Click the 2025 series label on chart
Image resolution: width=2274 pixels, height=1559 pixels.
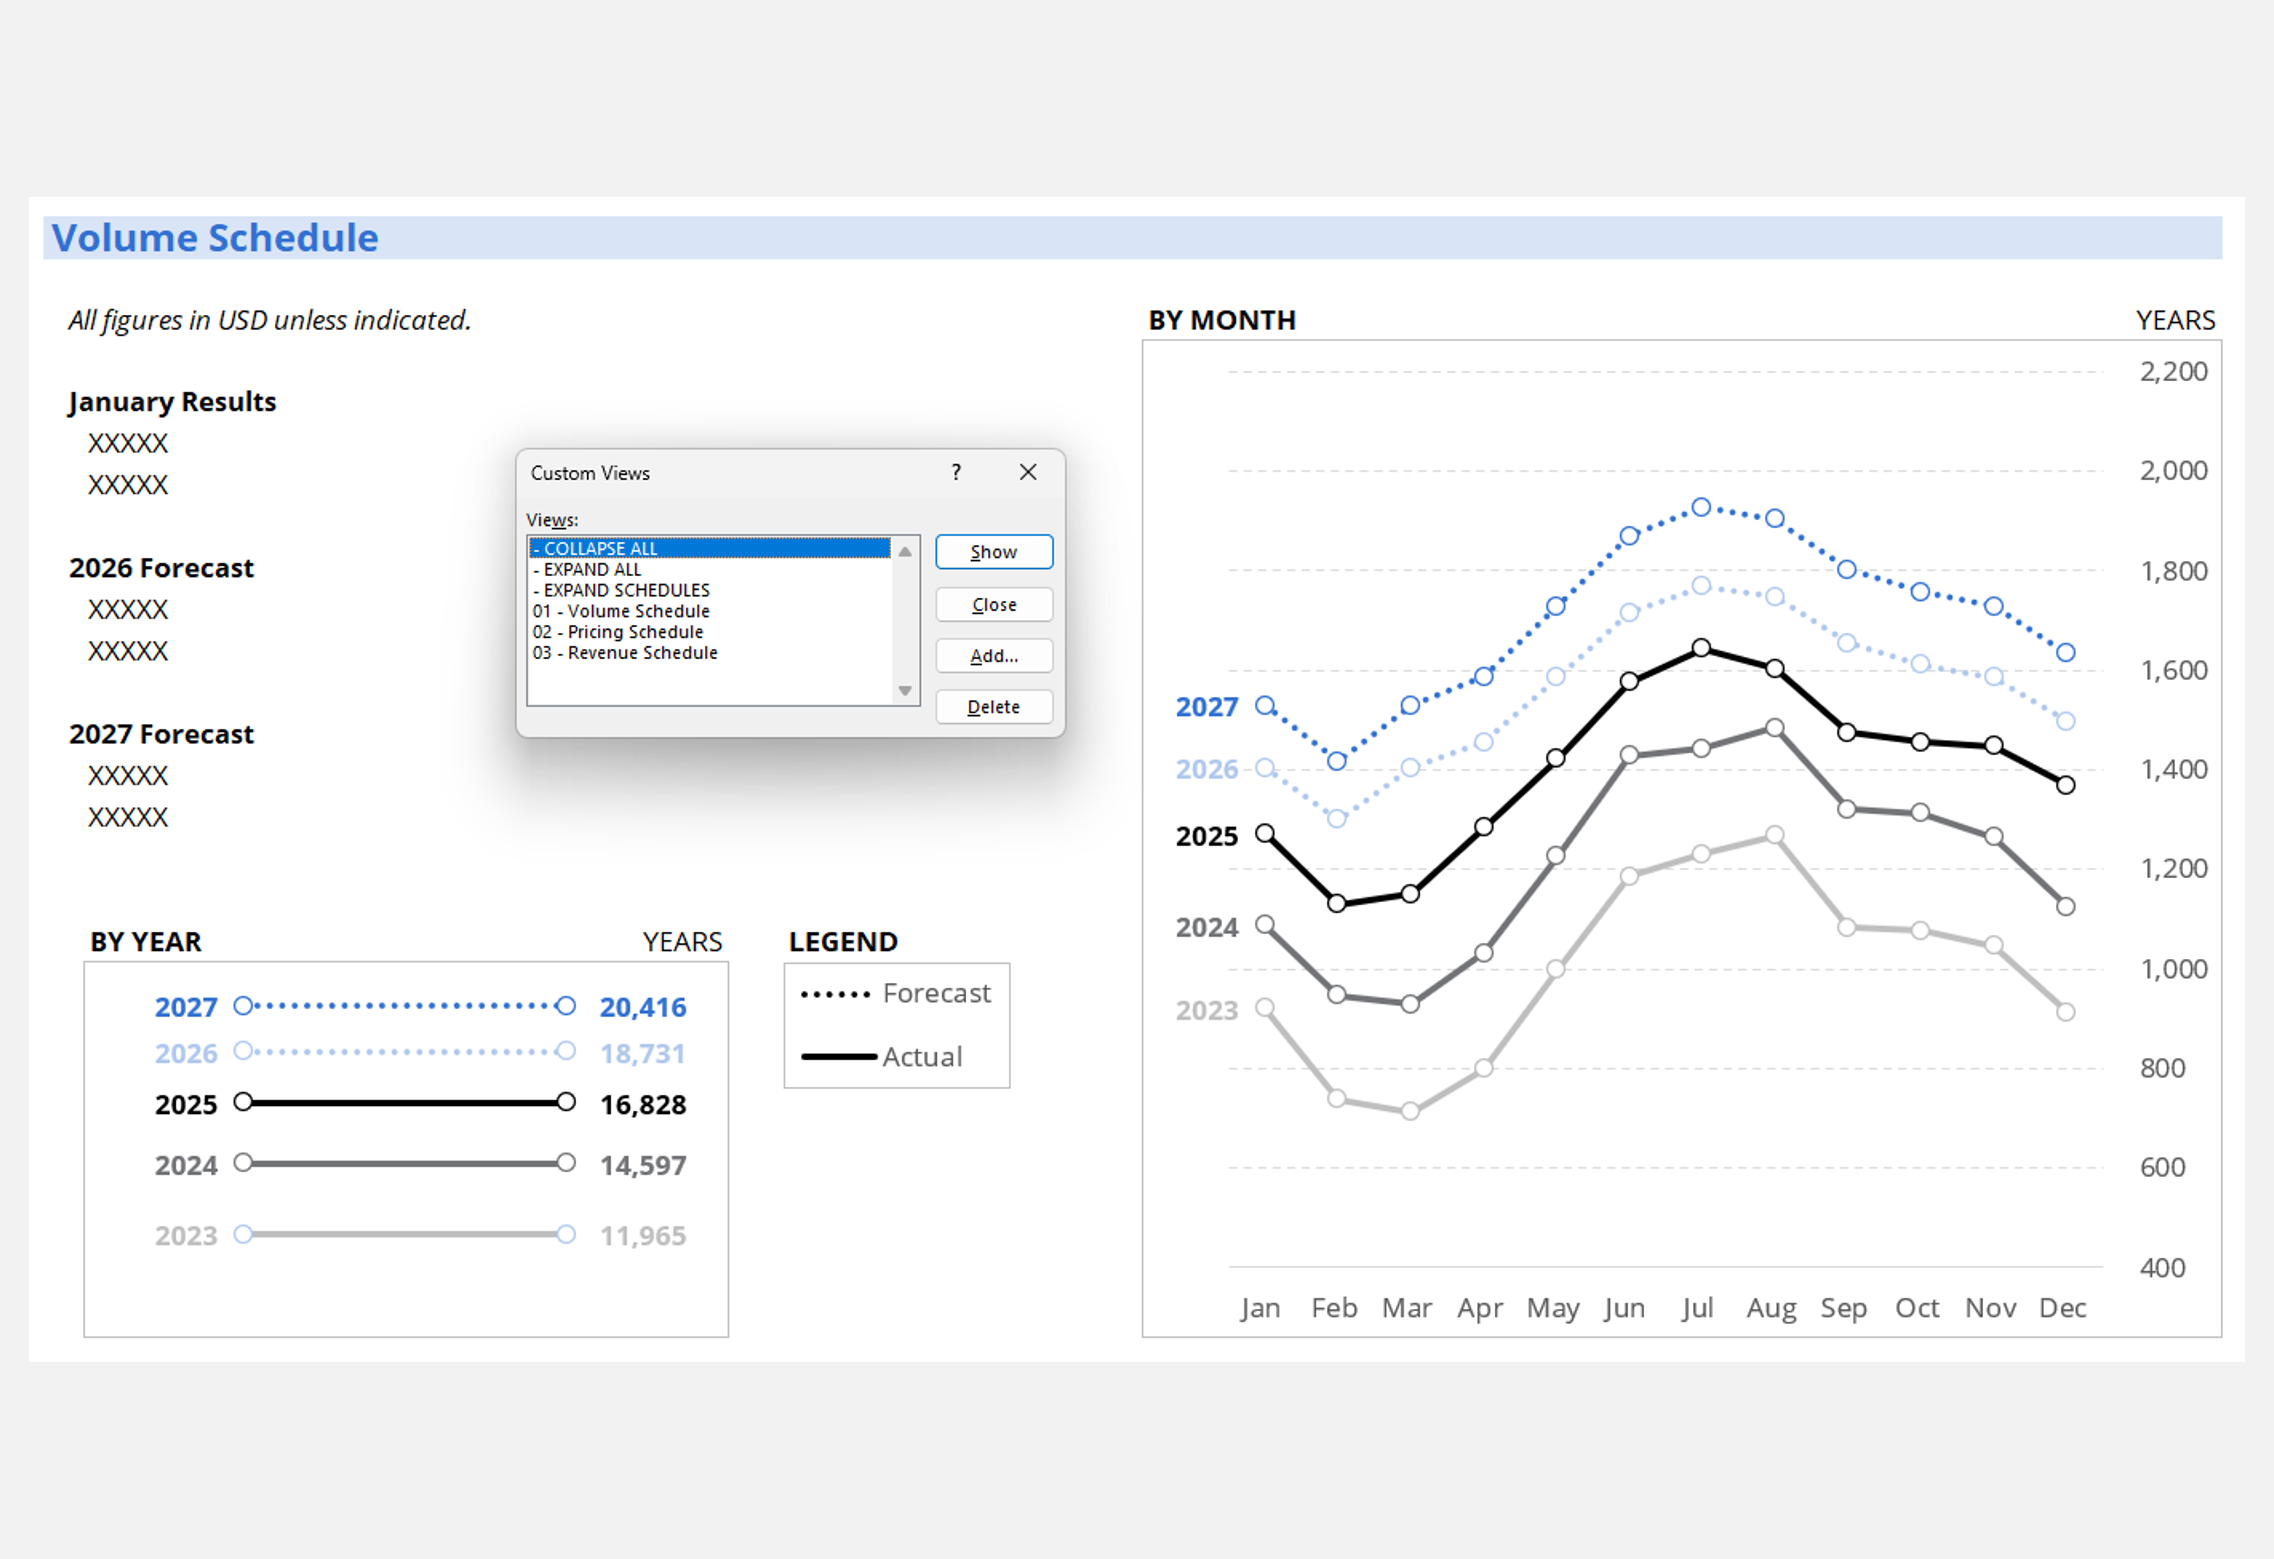[x=1206, y=836]
